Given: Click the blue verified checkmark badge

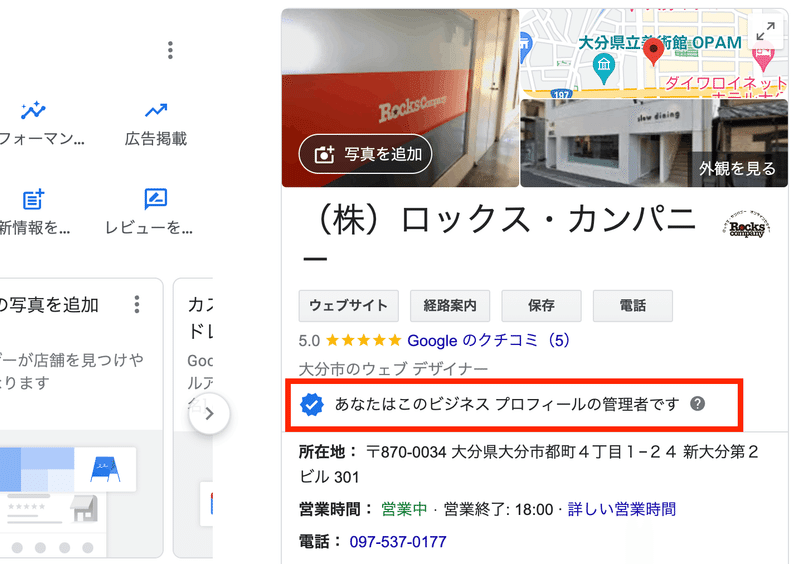Looking at the screenshot, I should tap(312, 405).
